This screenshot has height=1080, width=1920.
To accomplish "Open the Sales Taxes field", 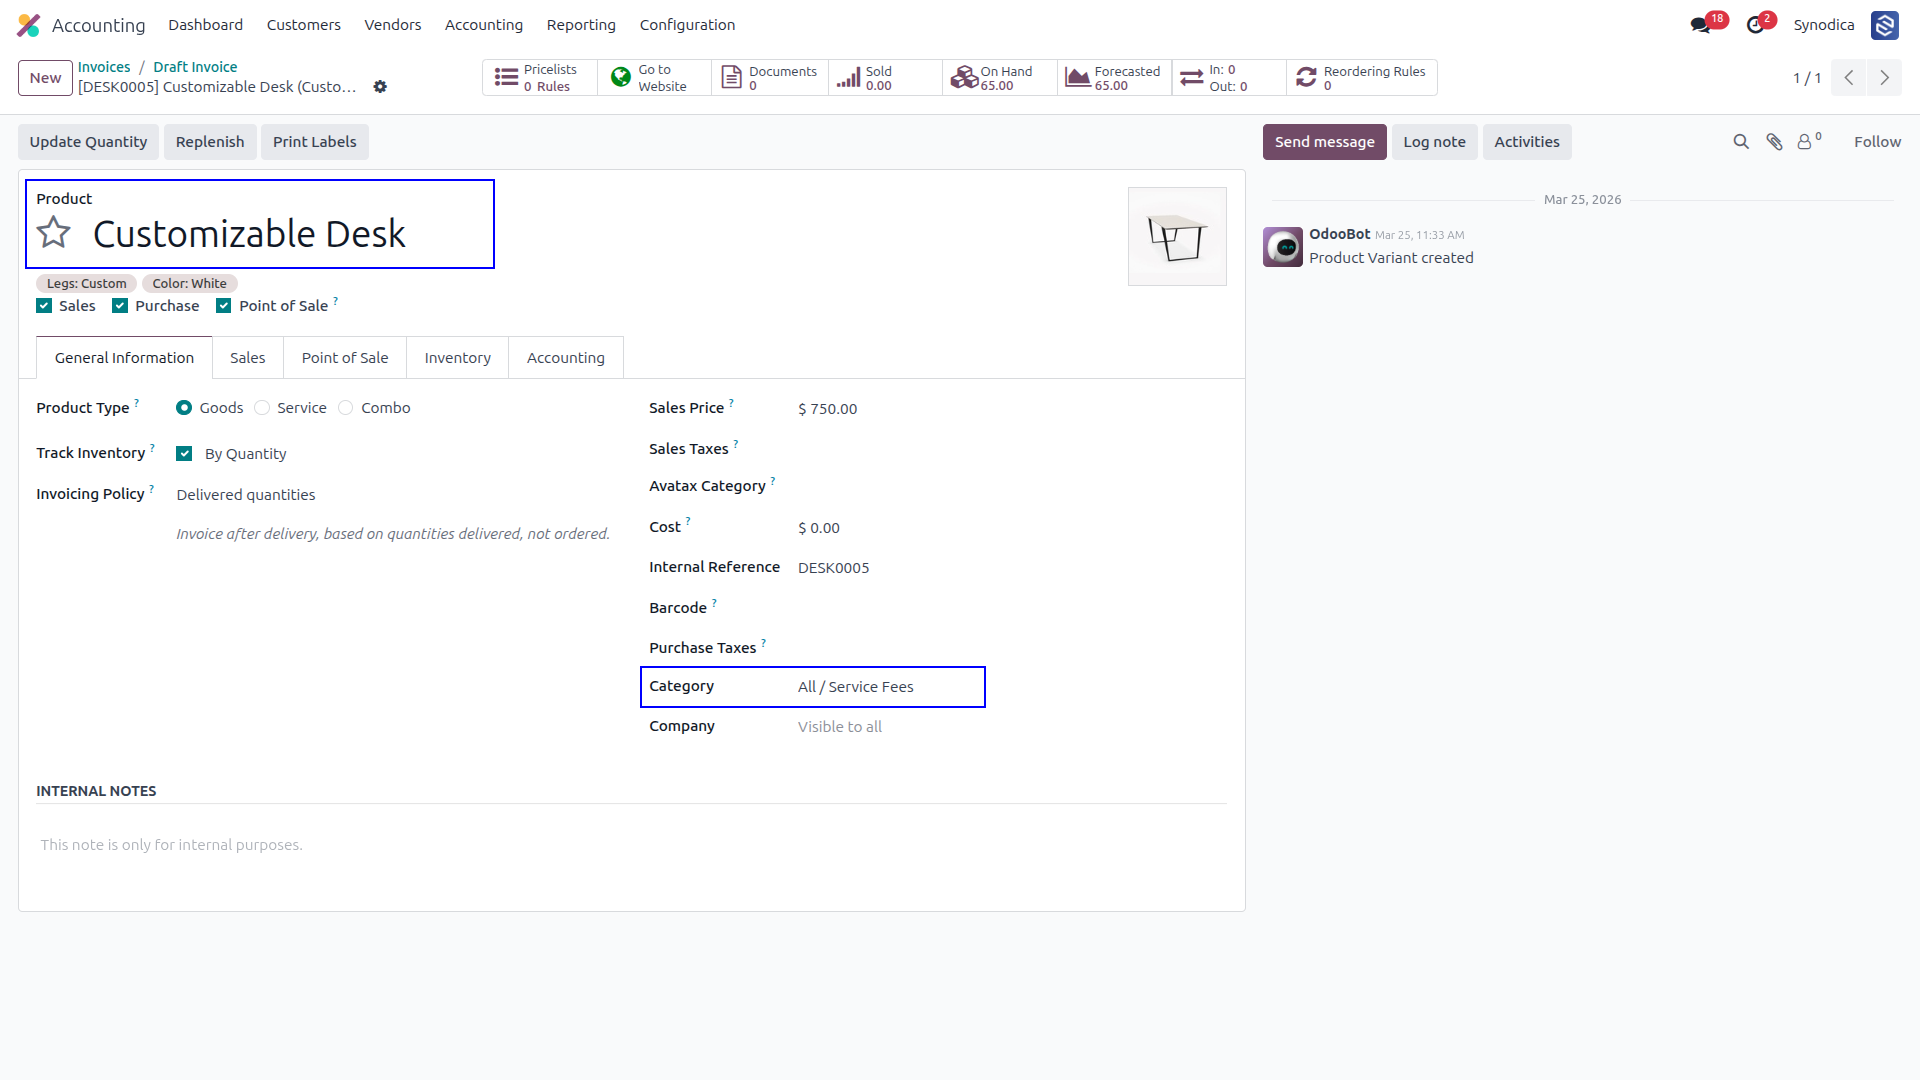I will (x=1012, y=449).
